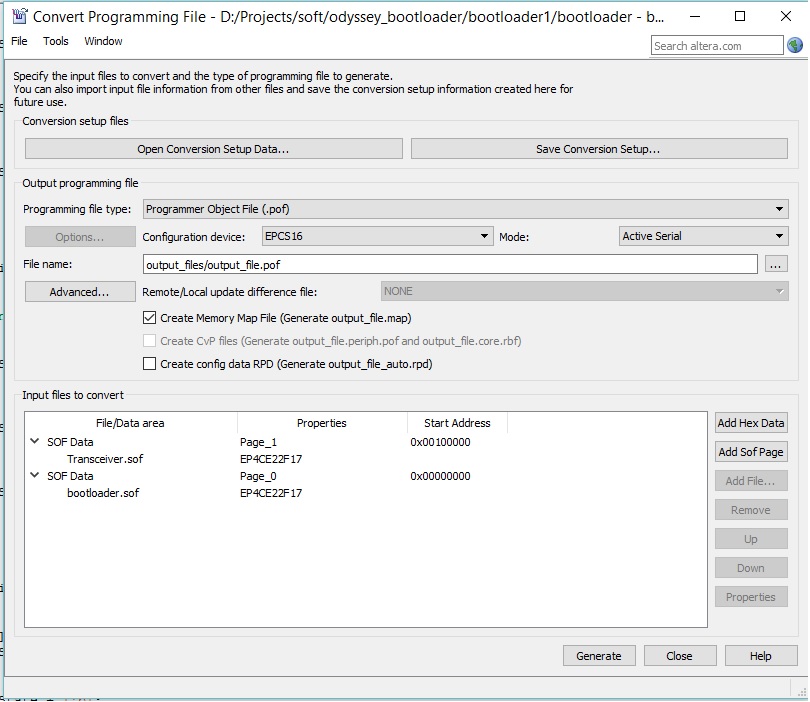Click Save Conversion Setup button
Screen dimensions: 810x702
tap(599, 149)
